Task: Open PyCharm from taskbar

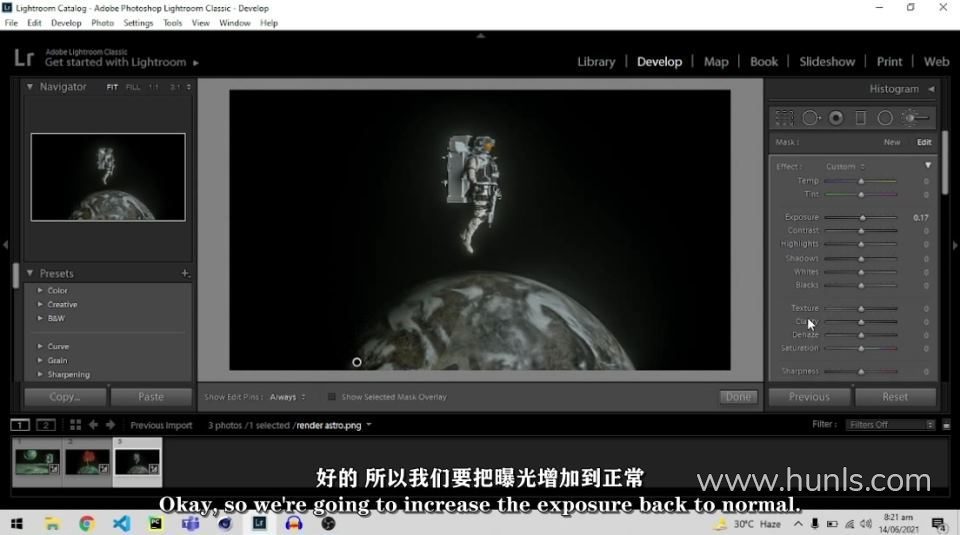Action: (x=156, y=523)
